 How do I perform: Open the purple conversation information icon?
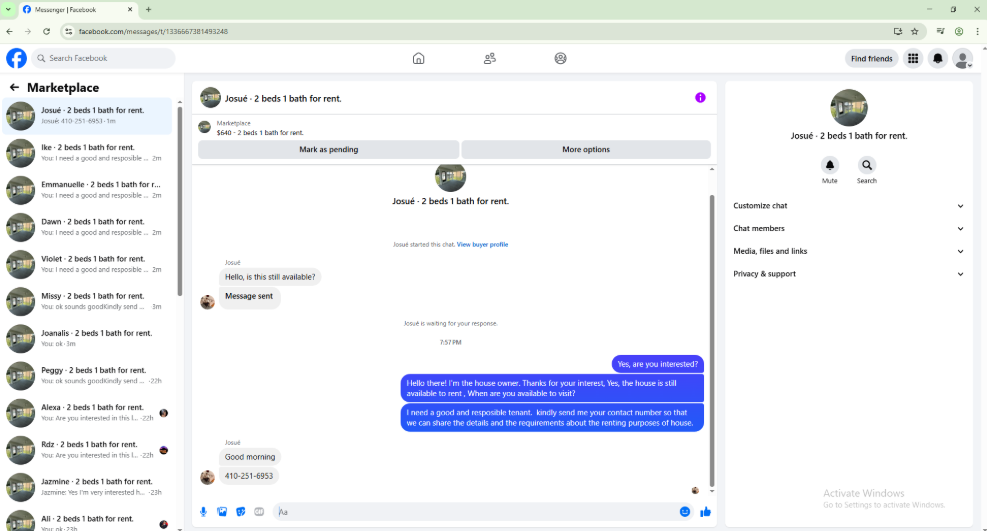coord(700,98)
